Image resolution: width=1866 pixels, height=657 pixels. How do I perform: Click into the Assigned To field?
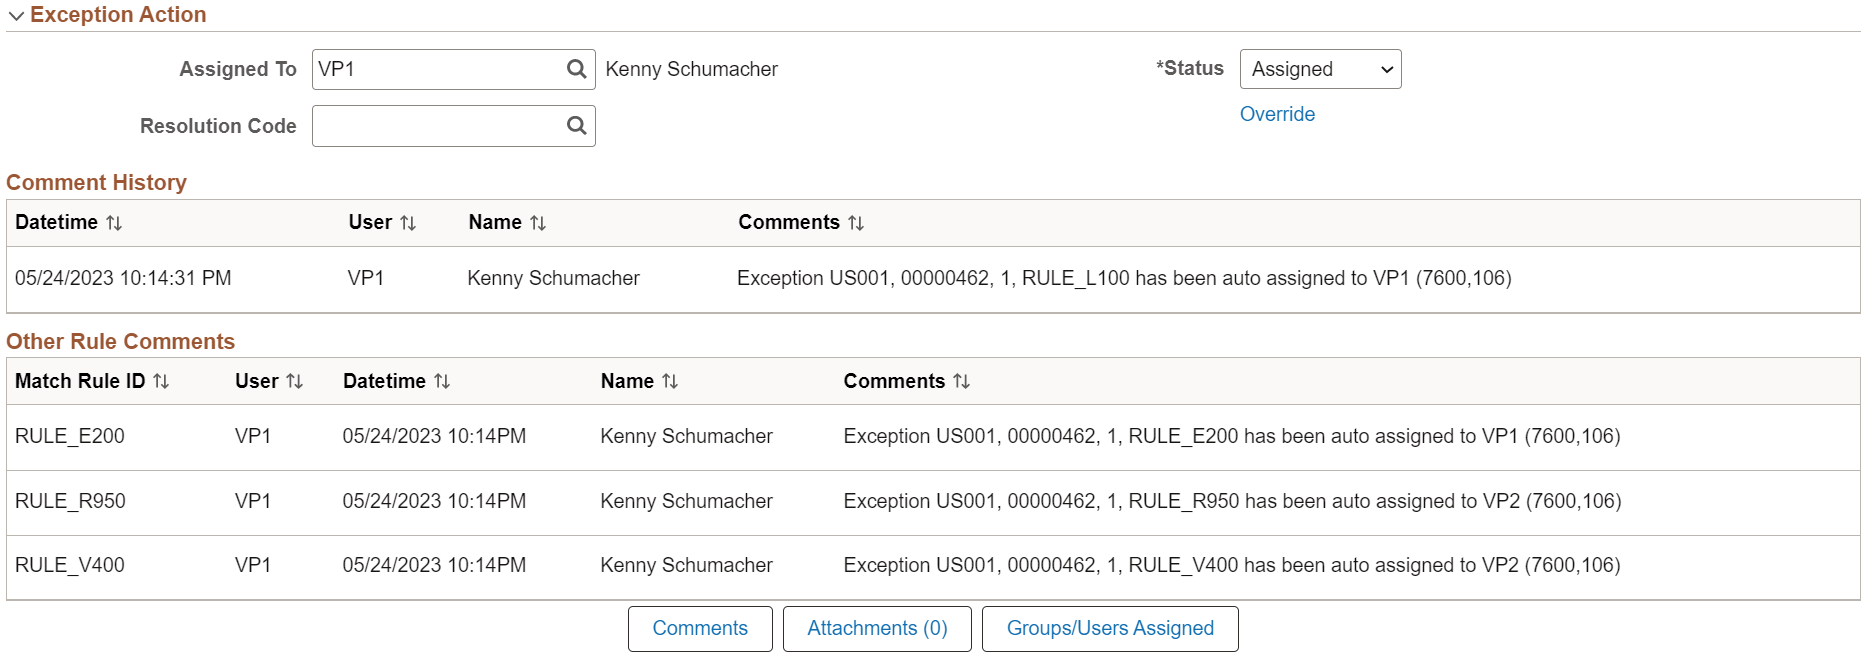(438, 69)
